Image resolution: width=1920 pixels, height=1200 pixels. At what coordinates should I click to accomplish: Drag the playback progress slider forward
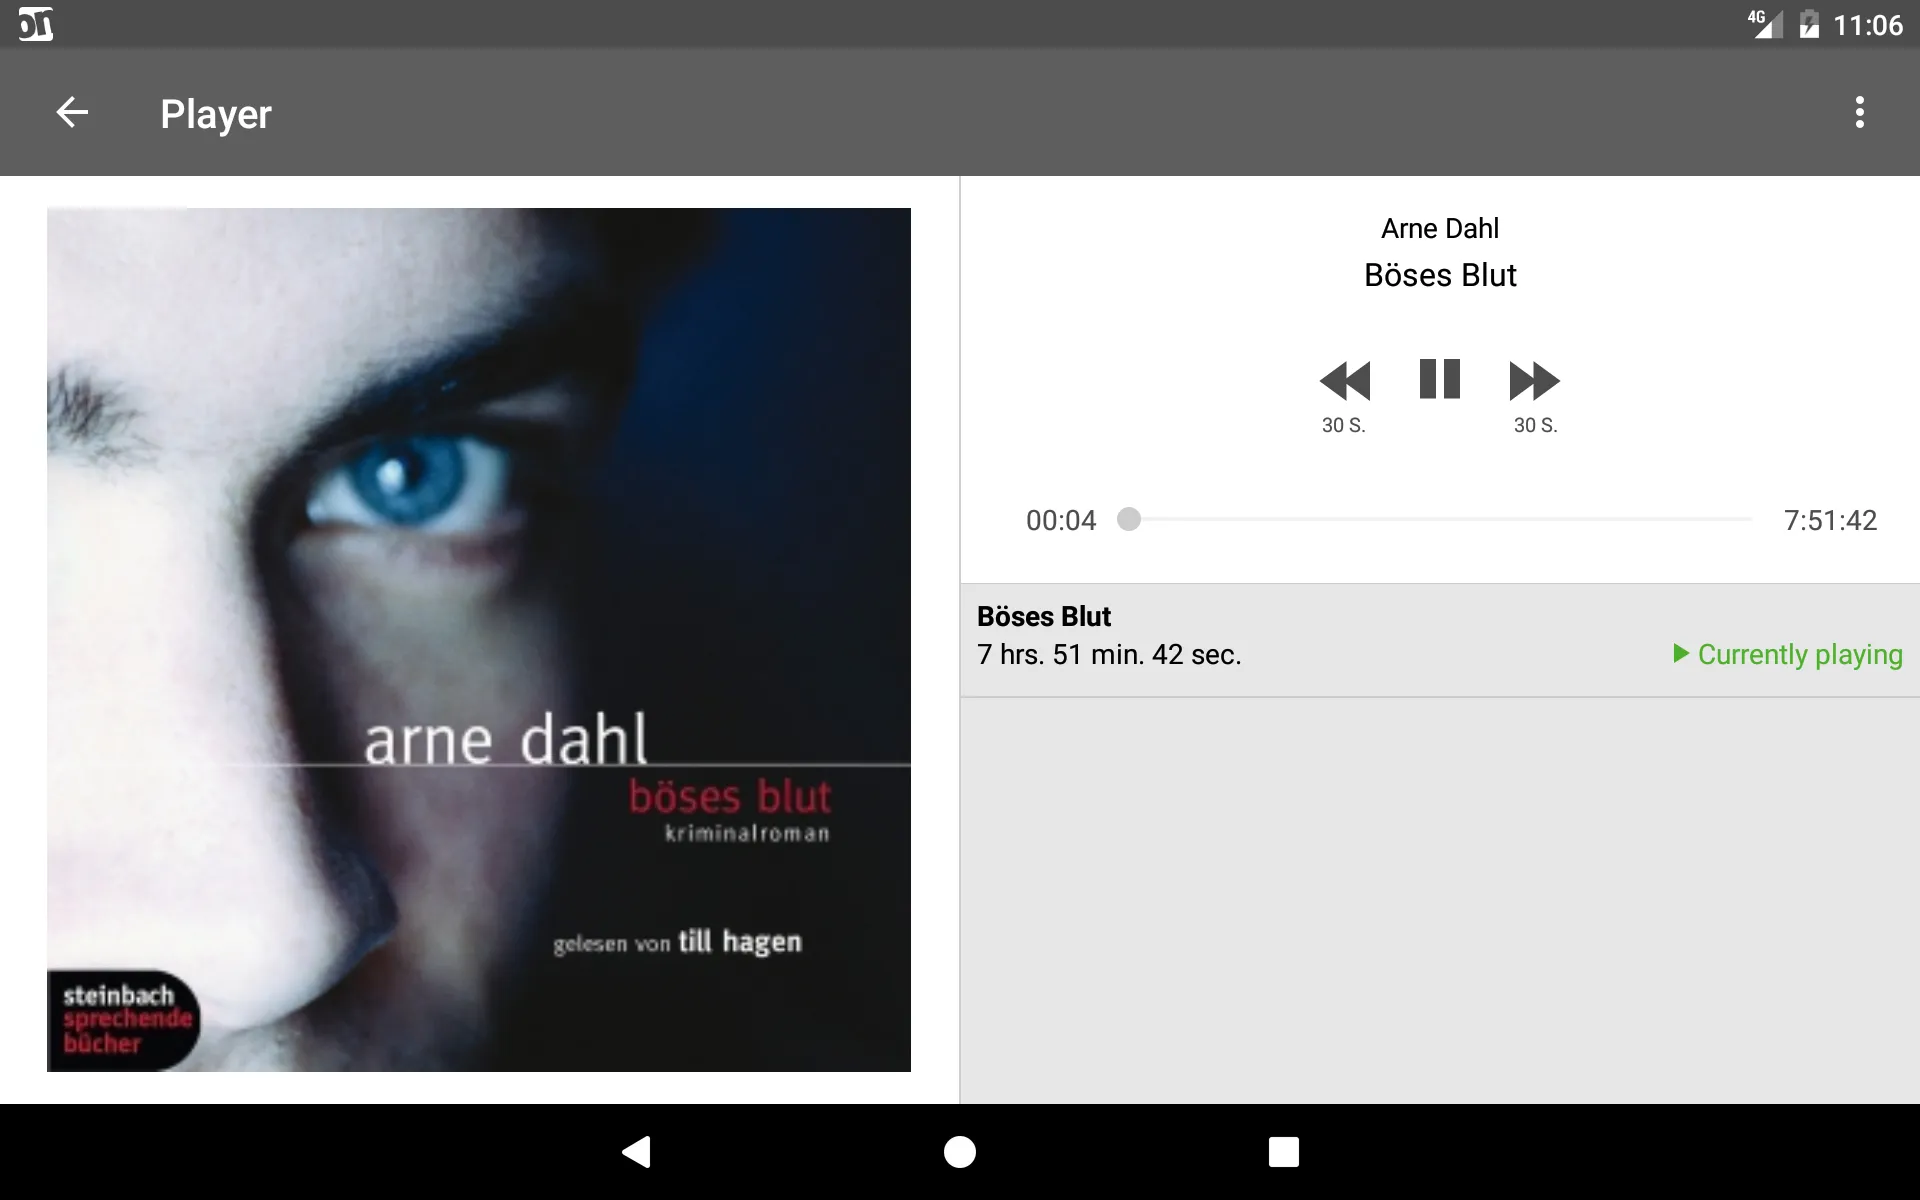(1129, 520)
